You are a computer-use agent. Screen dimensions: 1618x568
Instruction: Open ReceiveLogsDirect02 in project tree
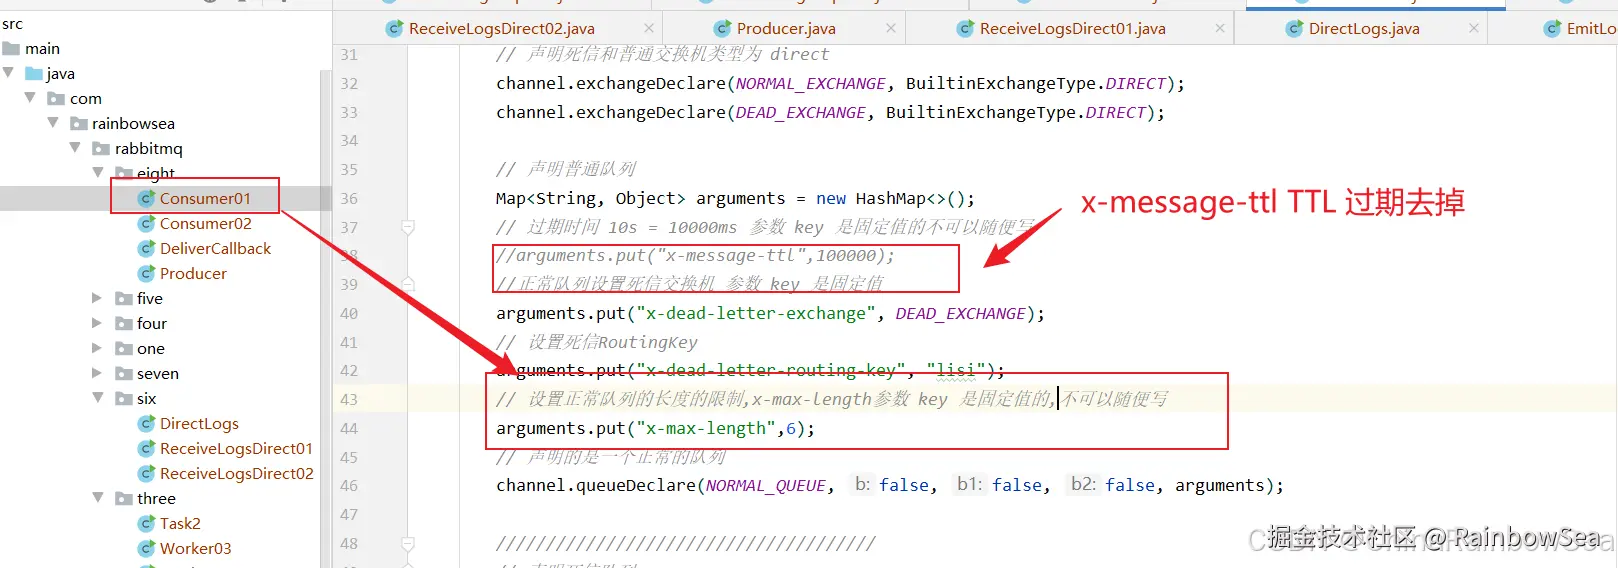236,473
